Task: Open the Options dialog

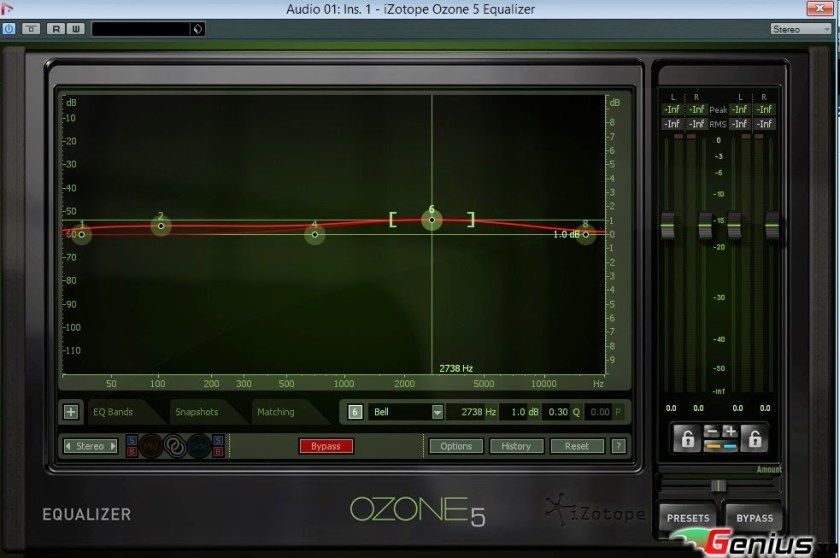Action: click(456, 446)
